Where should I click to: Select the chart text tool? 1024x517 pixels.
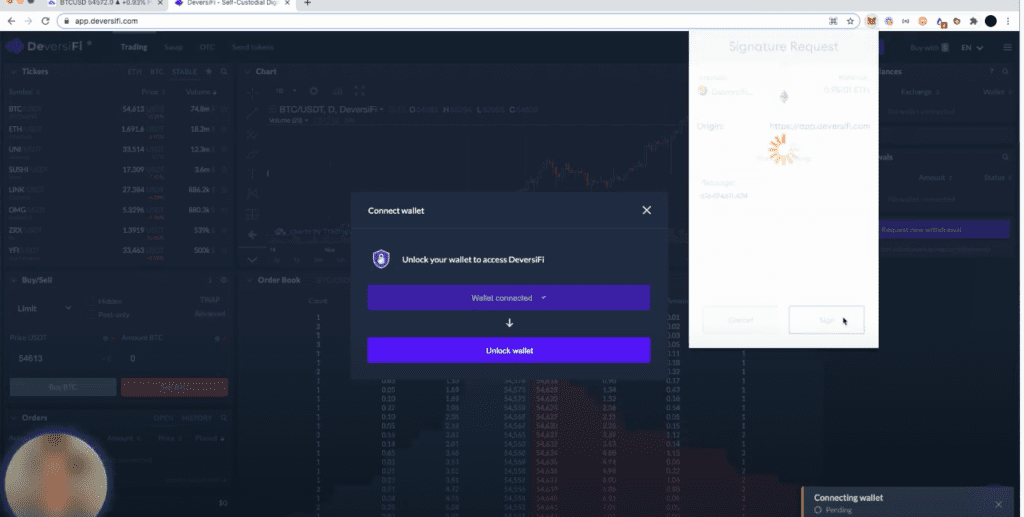tap(252, 174)
